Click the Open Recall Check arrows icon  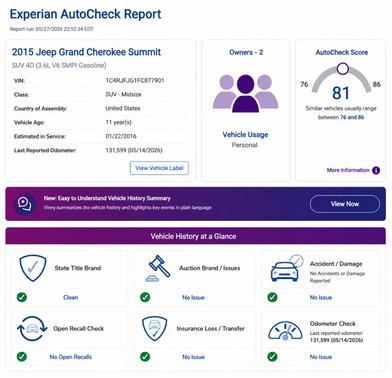(x=32, y=329)
